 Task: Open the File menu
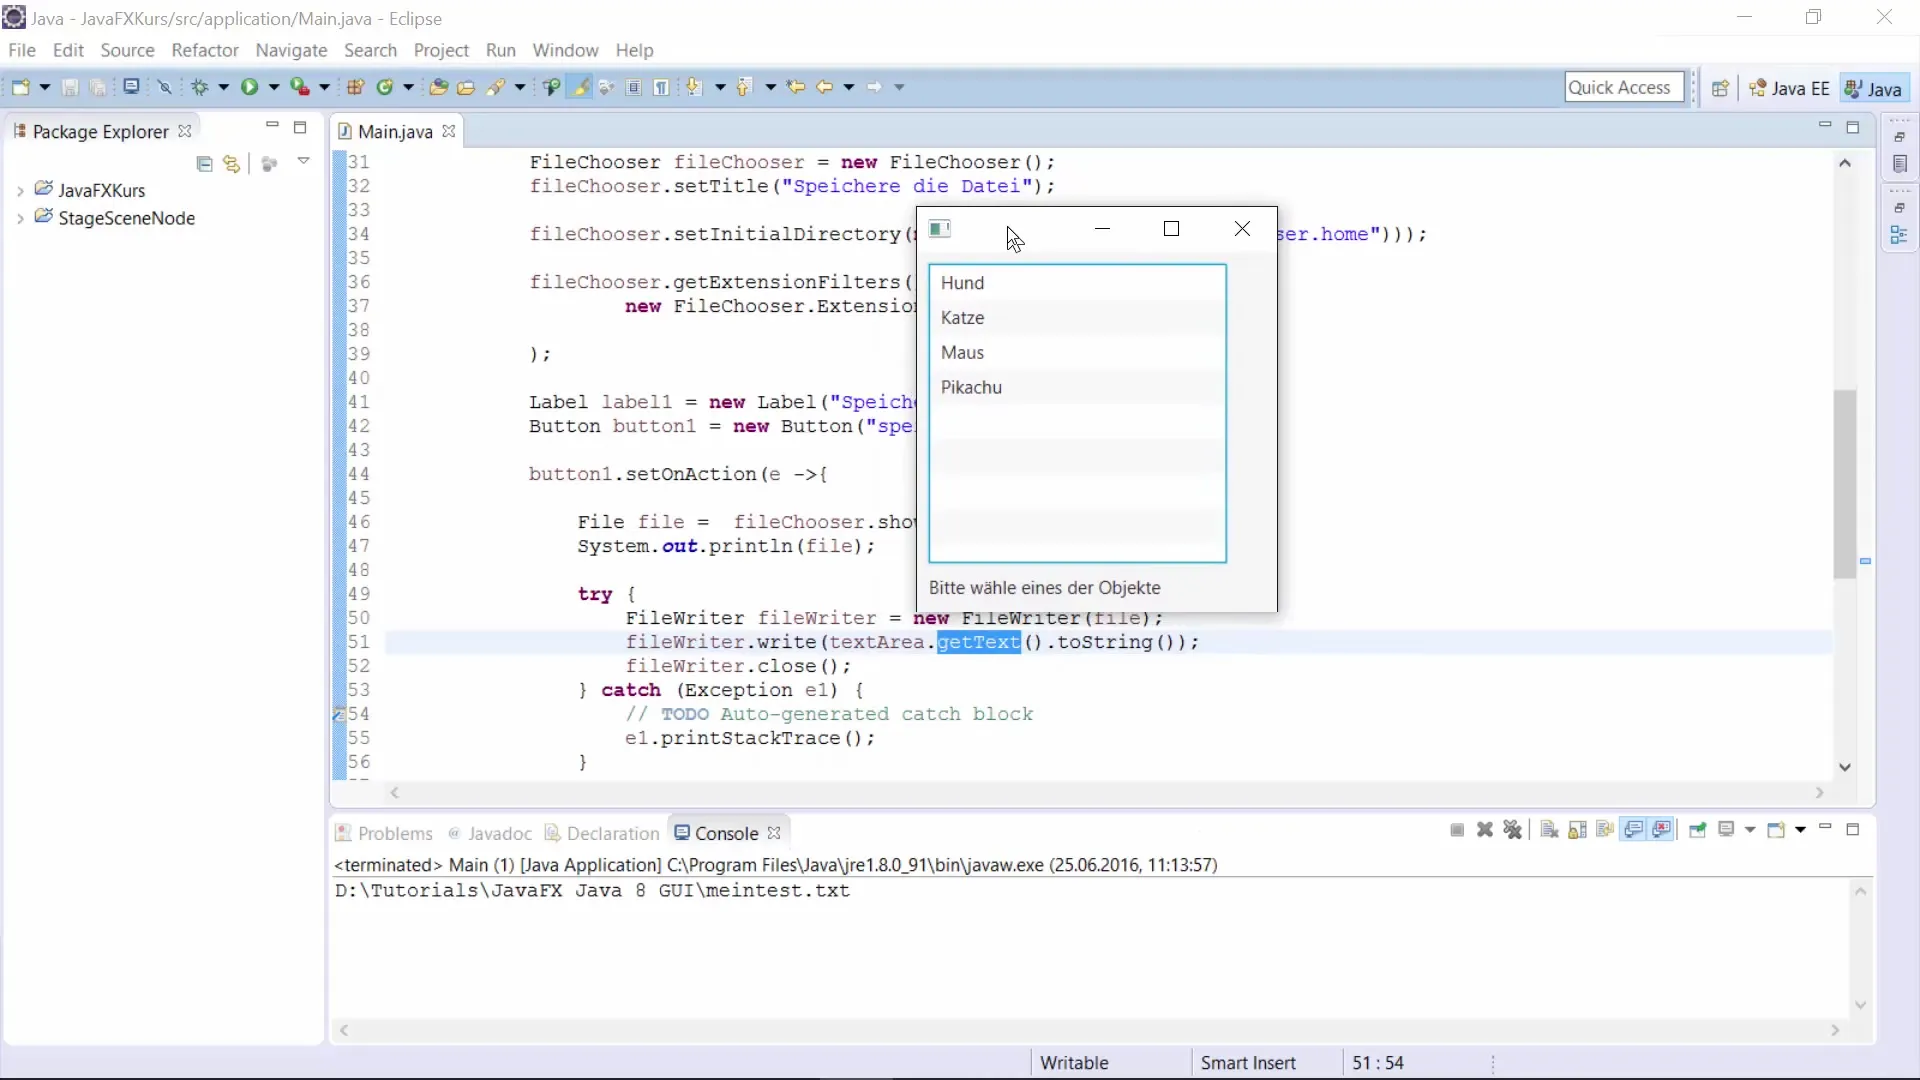[x=22, y=50]
